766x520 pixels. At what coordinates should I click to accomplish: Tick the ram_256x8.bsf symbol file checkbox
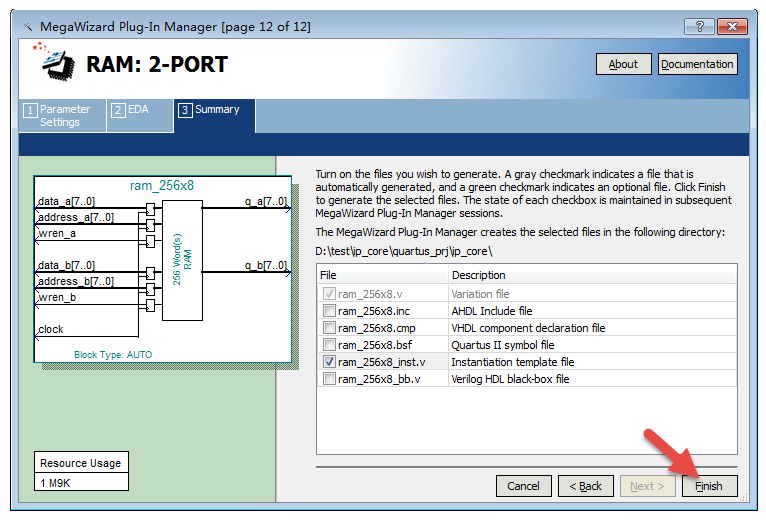[x=329, y=345]
